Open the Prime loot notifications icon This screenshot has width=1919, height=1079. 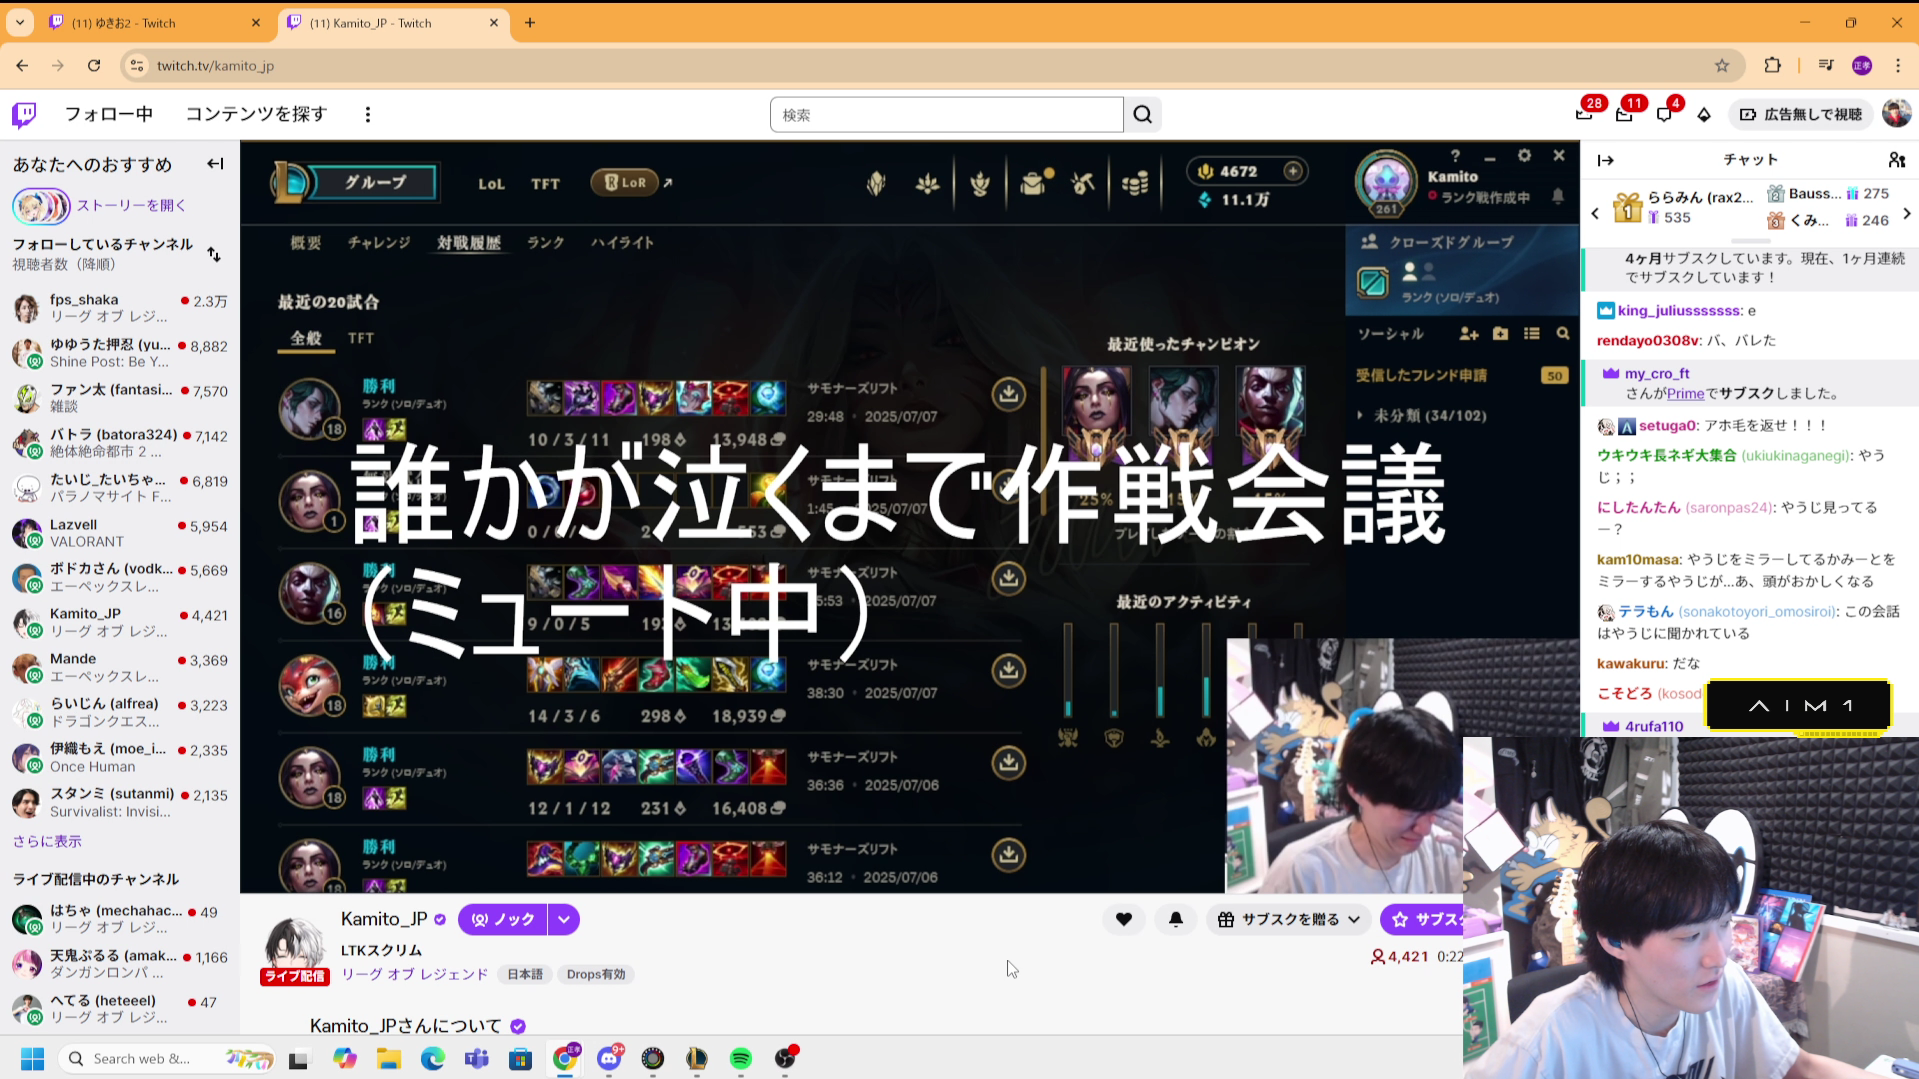tap(1584, 115)
